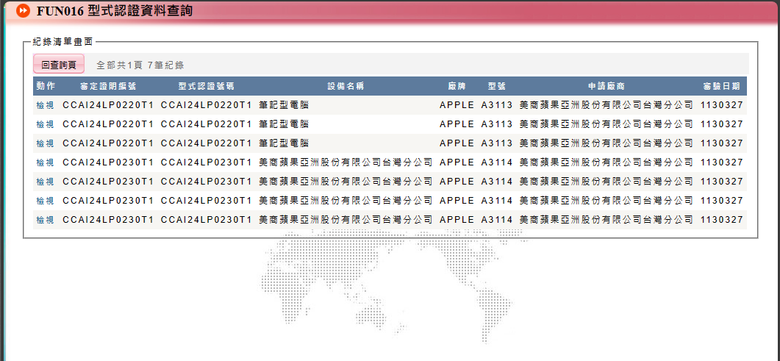
Task: Select APPLE brand cell in third A3113 row
Action: [x=457, y=144]
